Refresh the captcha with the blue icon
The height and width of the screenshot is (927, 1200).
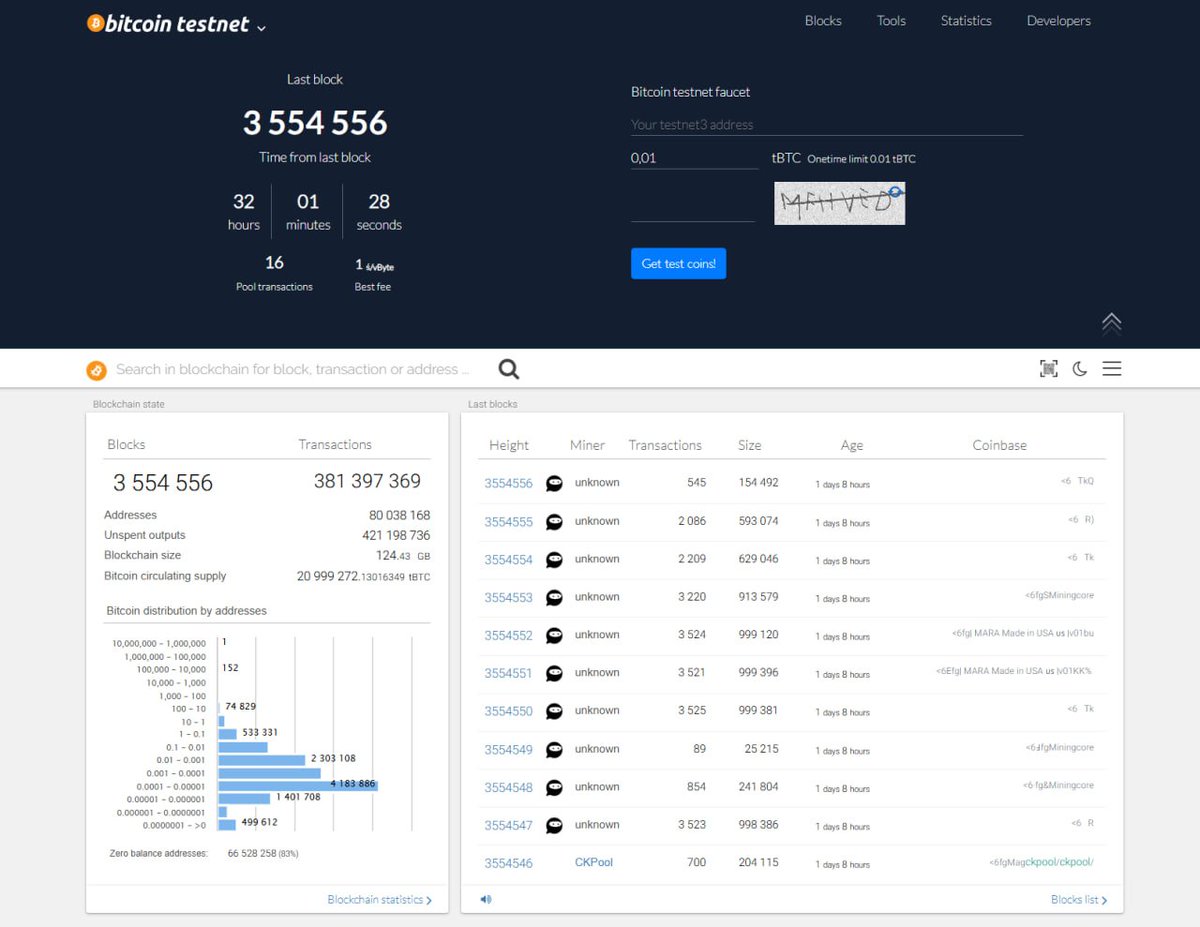pos(896,190)
